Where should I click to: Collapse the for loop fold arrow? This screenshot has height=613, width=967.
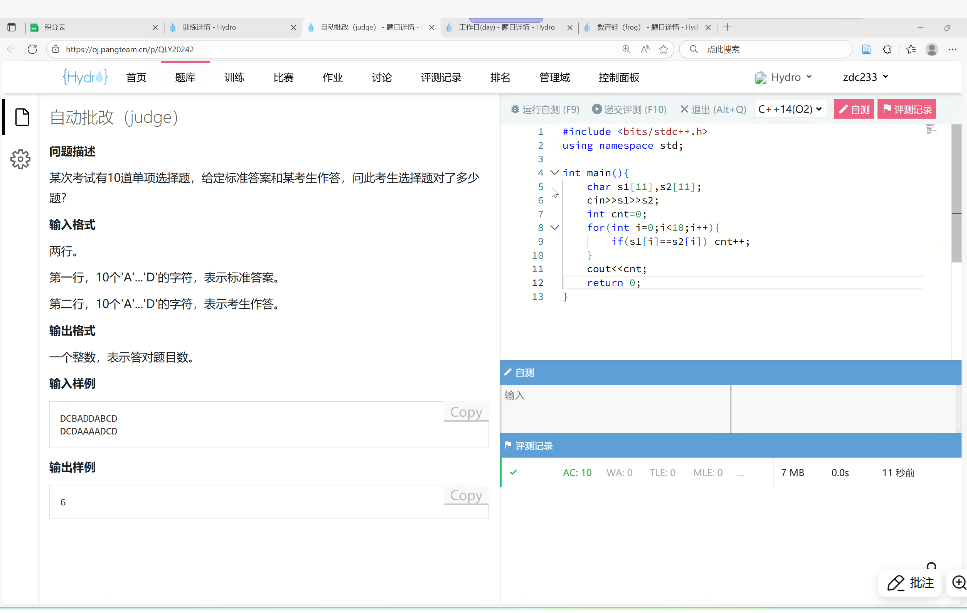pos(554,228)
